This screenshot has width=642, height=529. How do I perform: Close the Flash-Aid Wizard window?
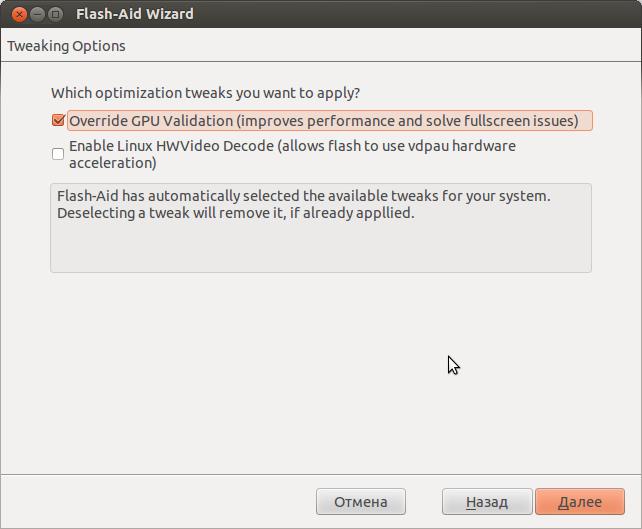19,14
